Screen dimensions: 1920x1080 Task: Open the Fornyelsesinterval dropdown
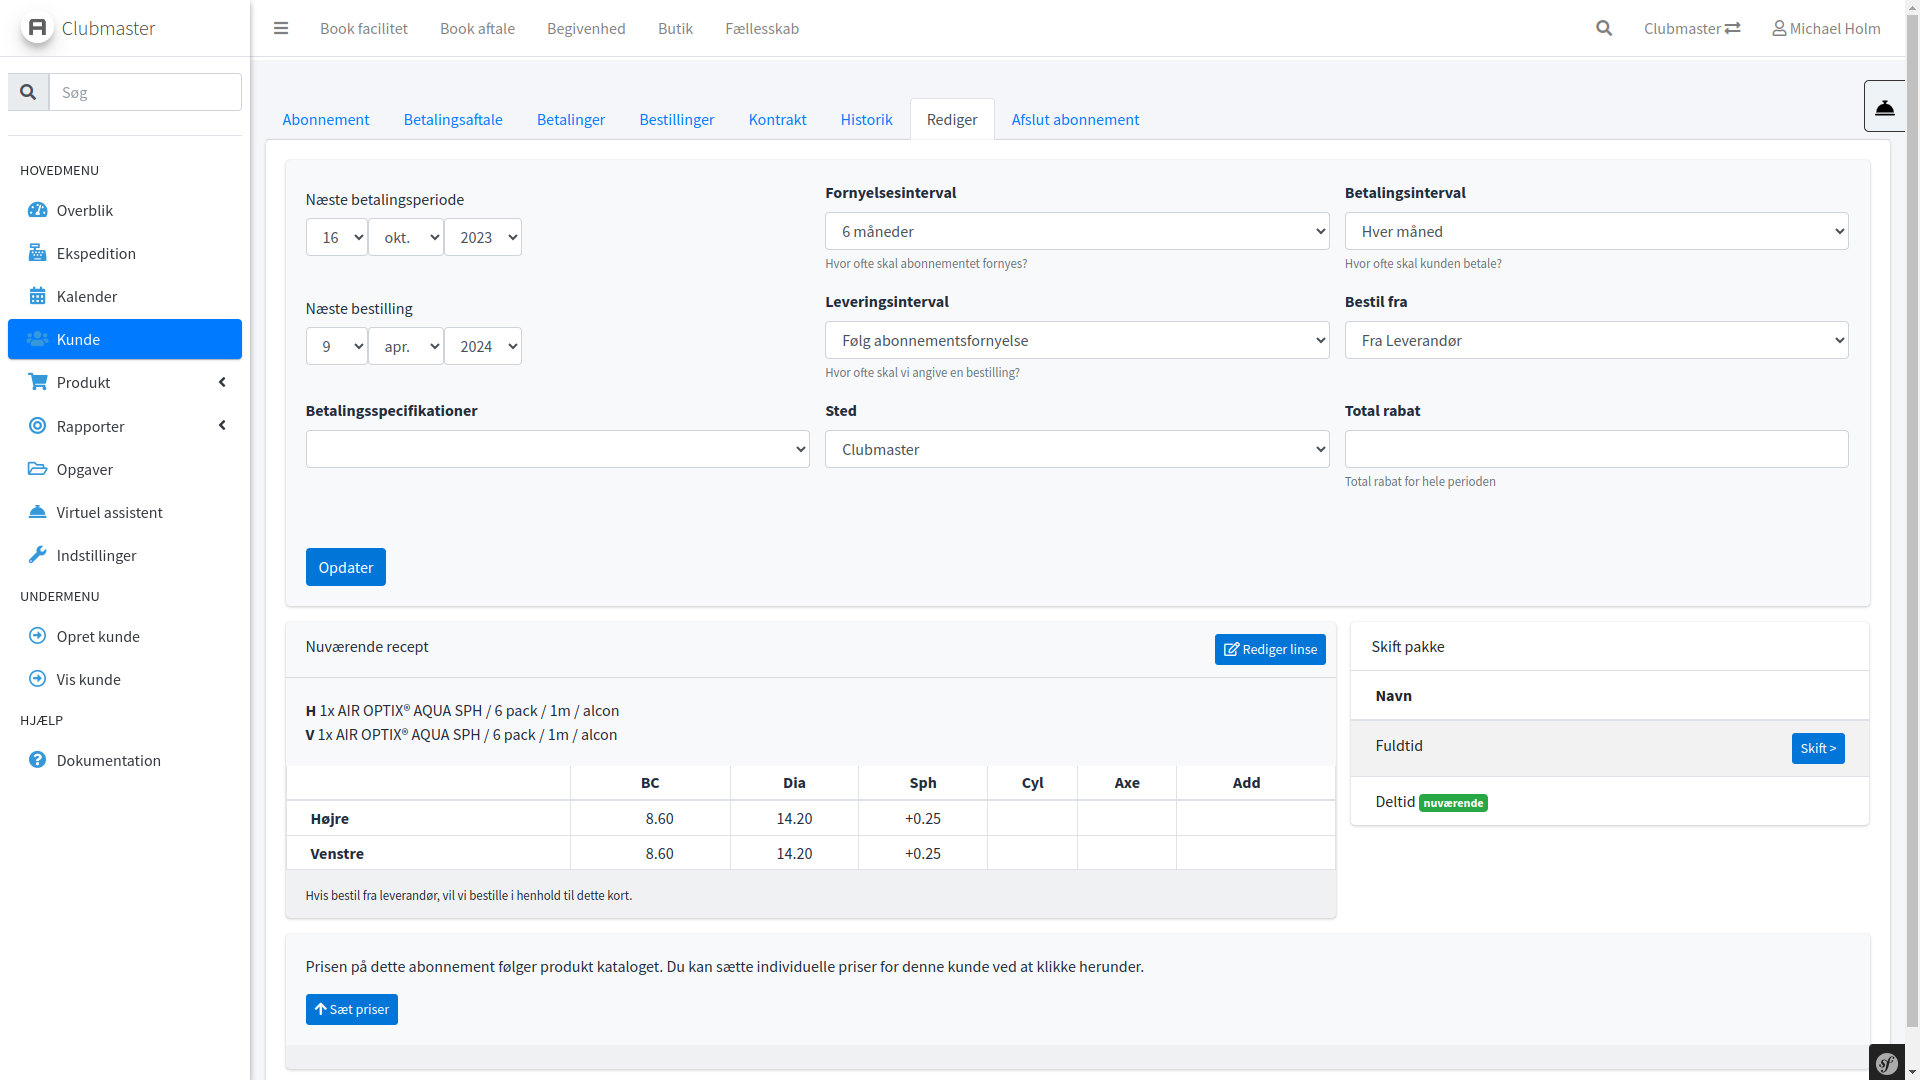click(1076, 231)
